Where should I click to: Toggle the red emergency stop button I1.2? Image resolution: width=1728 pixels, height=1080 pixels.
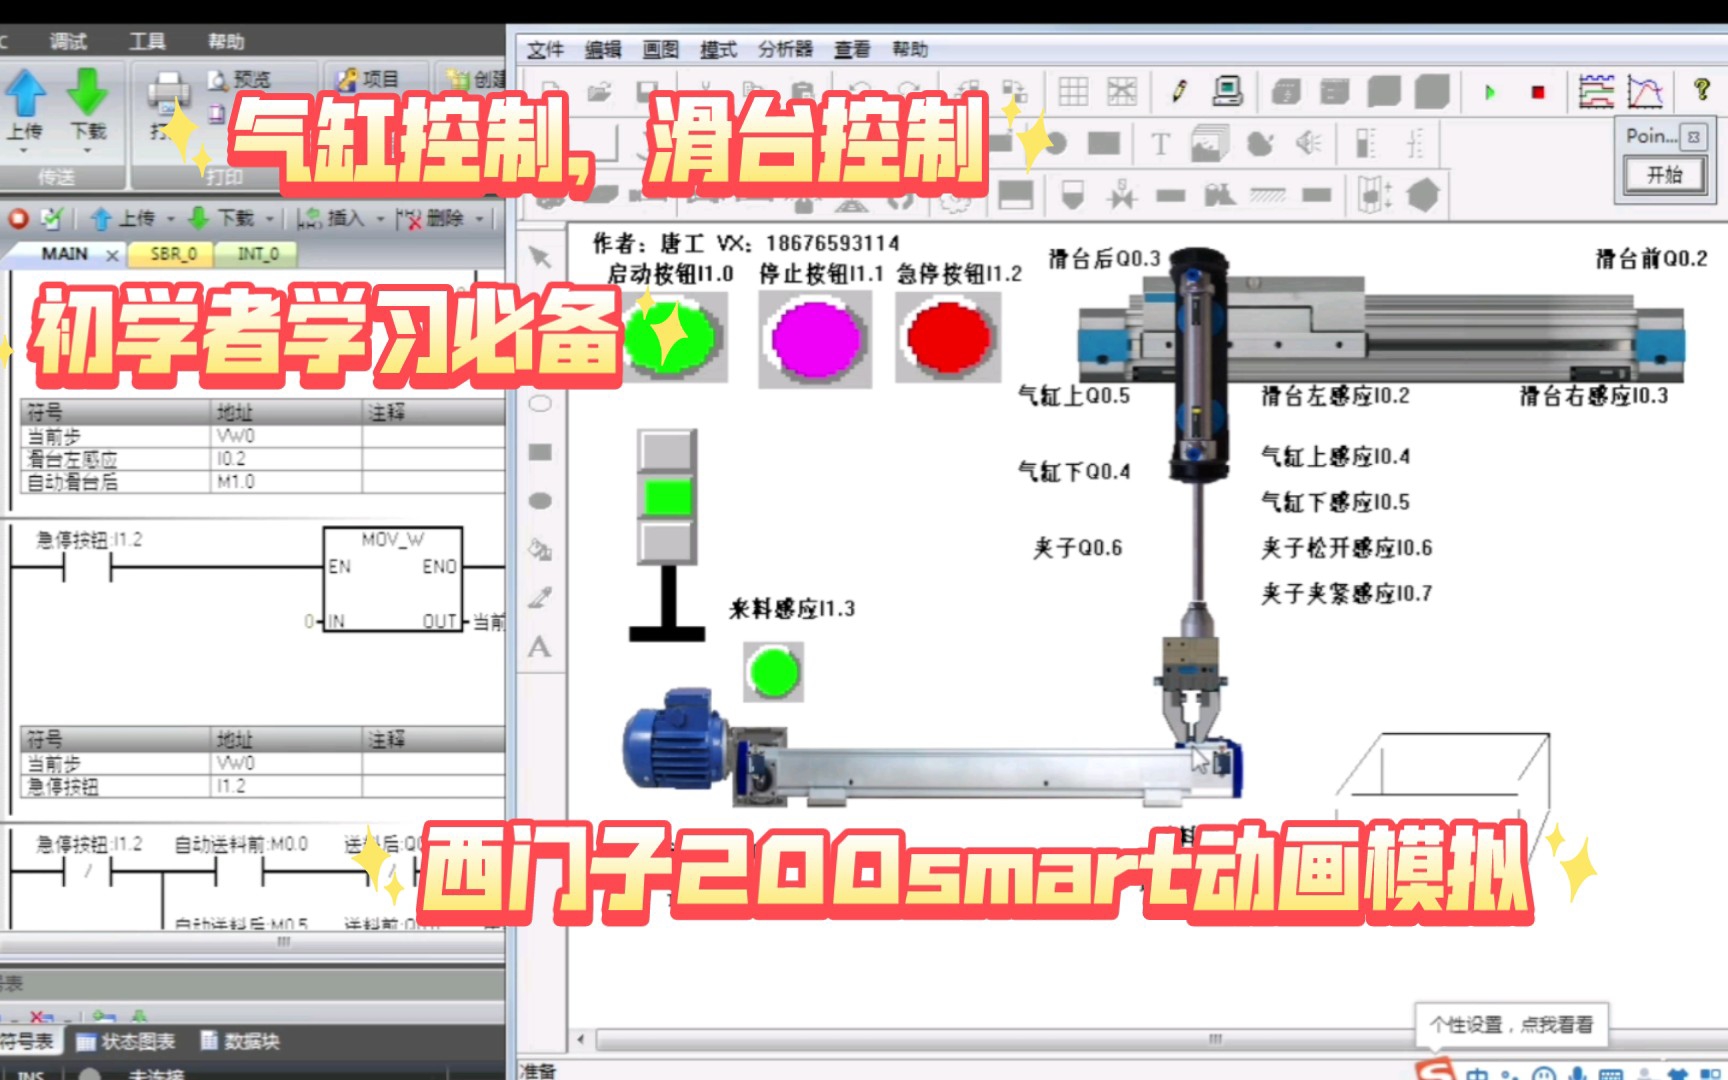coord(948,336)
